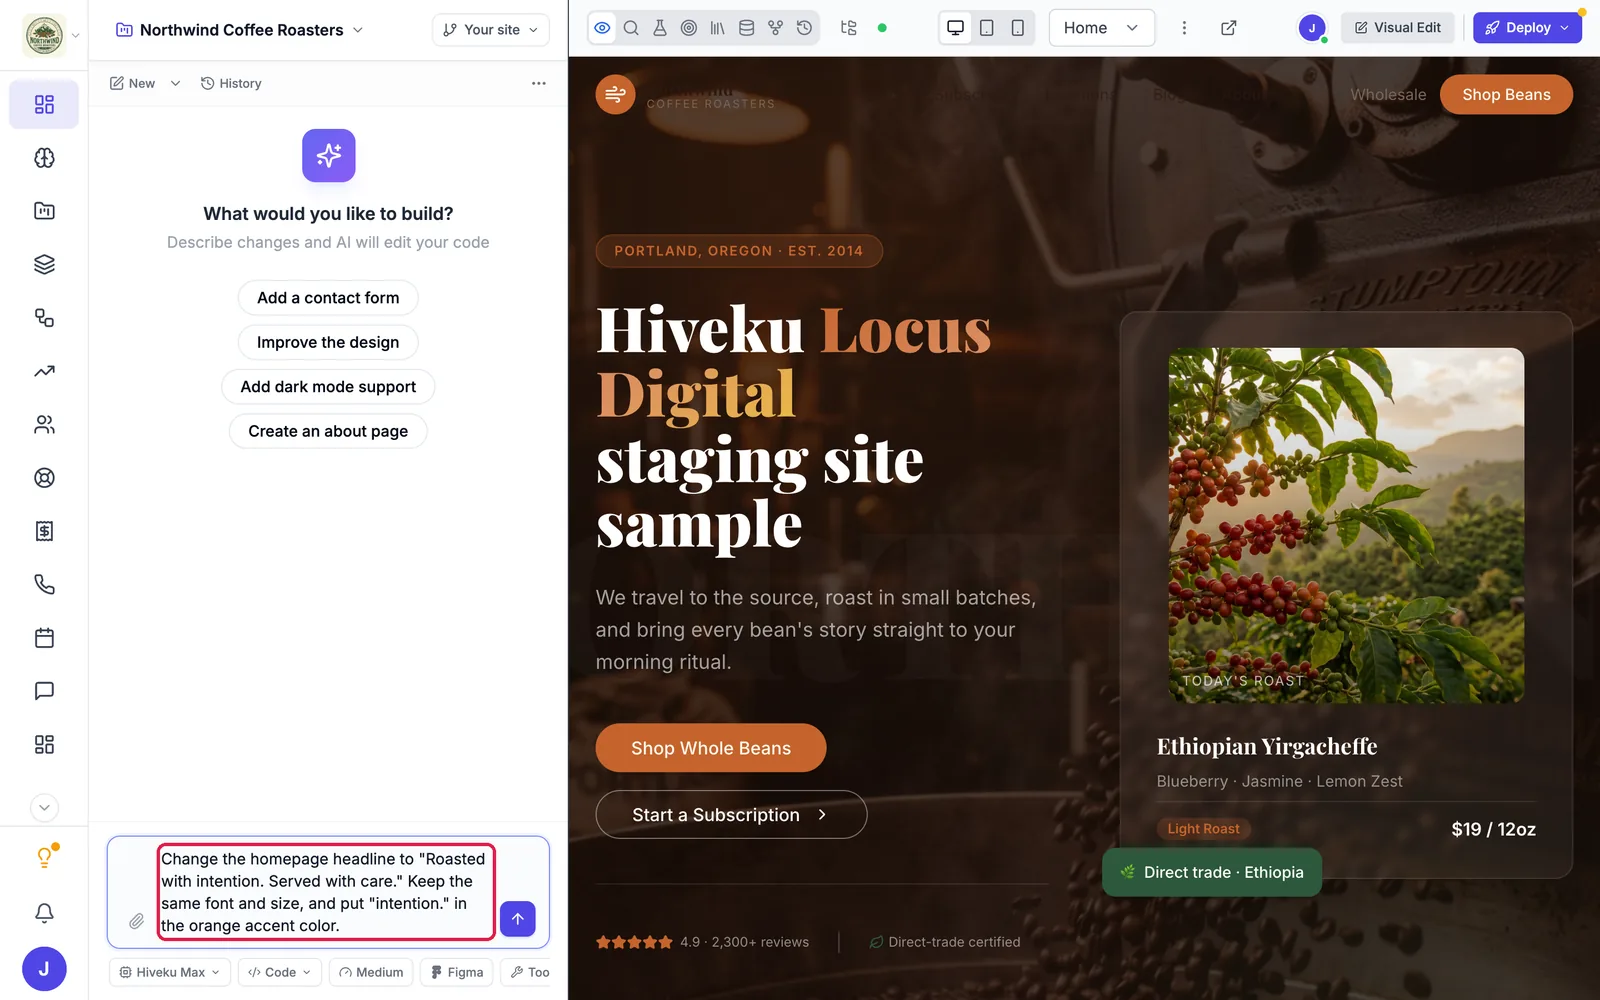Open the workflow nodes icon in sidebar
Screen dimensions: 1600x1000
click(x=44, y=318)
